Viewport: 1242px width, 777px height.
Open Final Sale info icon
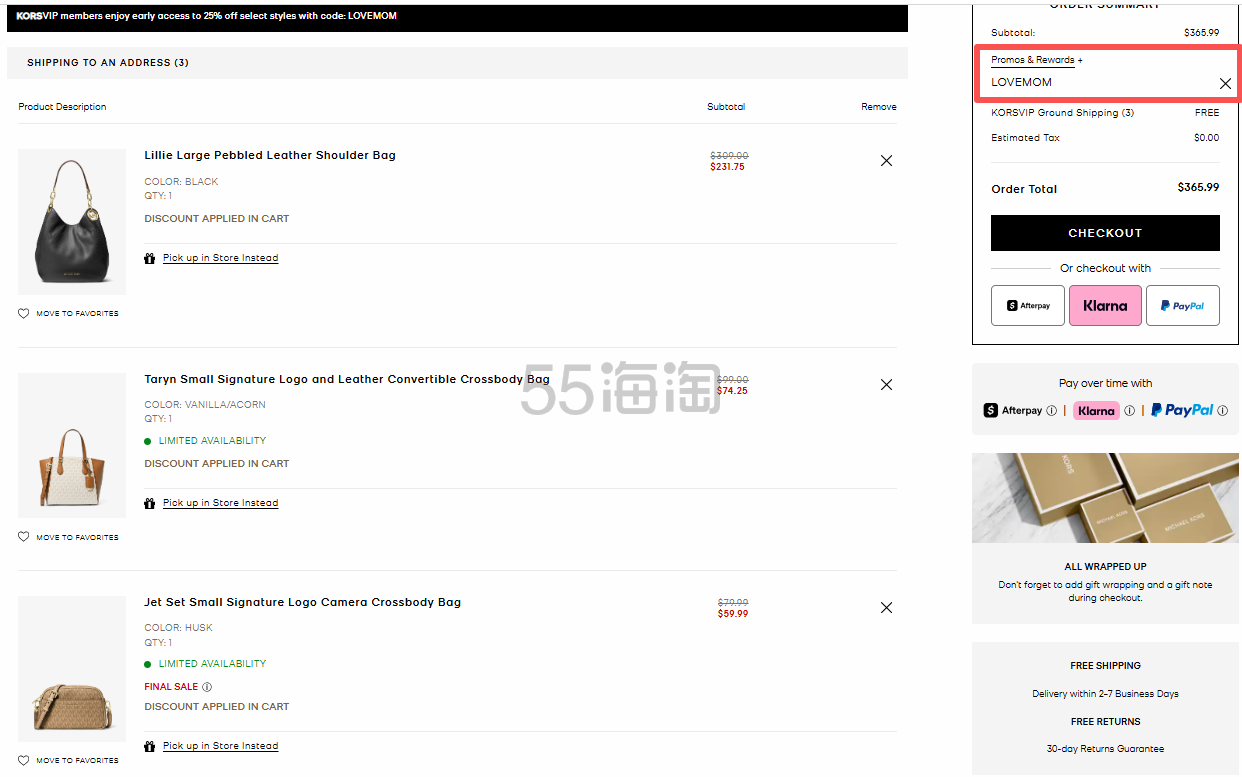pyautogui.click(x=207, y=687)
